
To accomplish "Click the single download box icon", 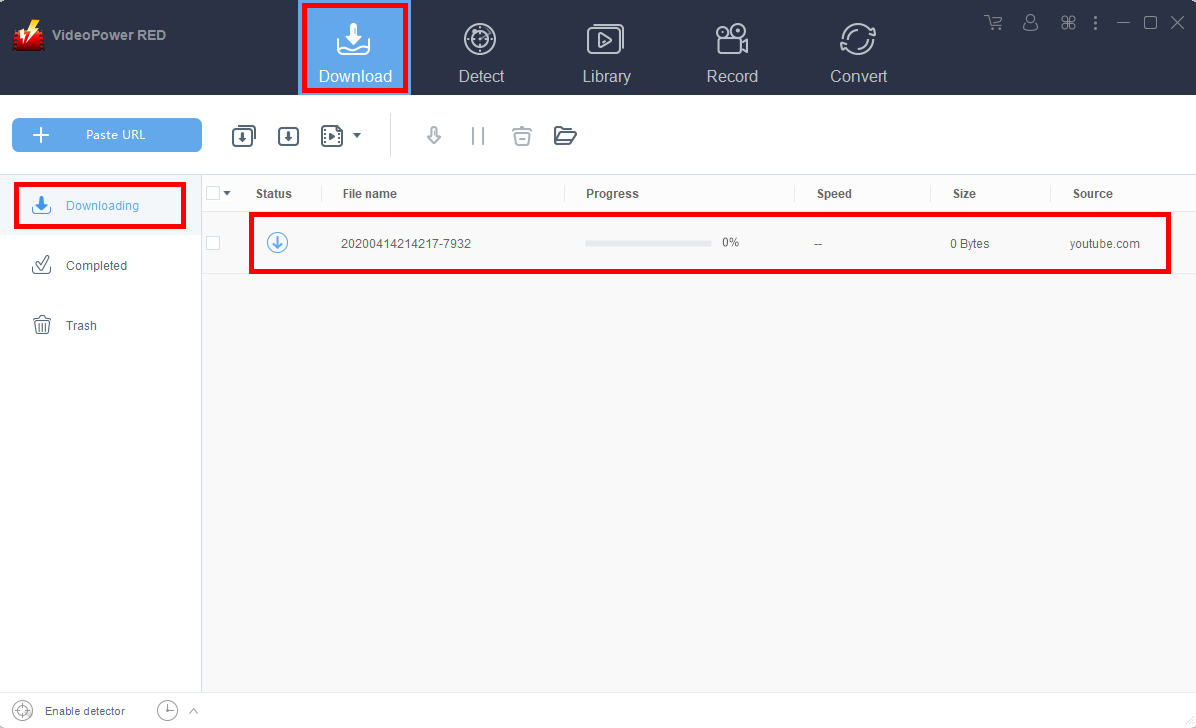I will 288,137.
